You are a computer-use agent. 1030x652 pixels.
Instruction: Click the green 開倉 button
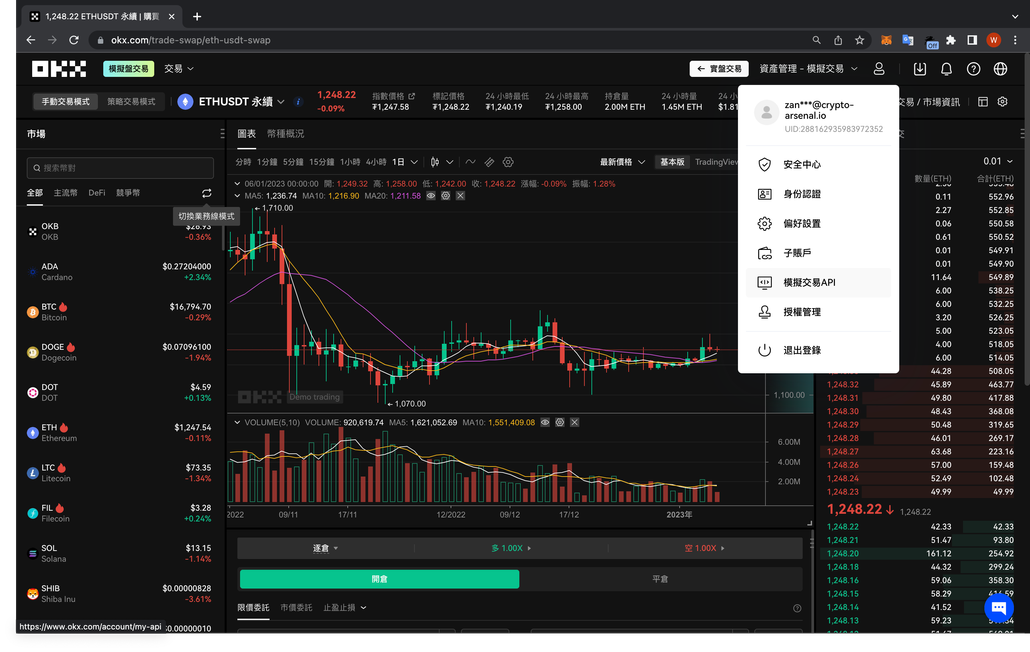pos(379,579)
